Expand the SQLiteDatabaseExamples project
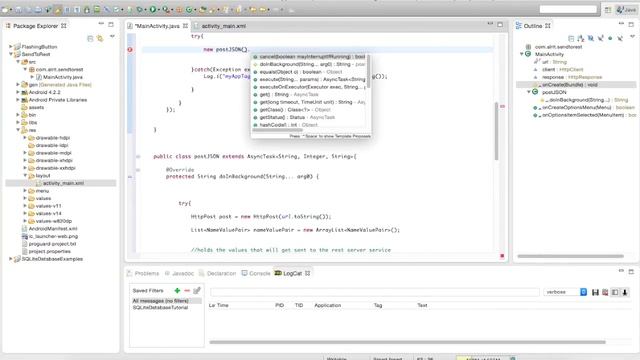This screenshot has width=640, height=360. (11, 259)
